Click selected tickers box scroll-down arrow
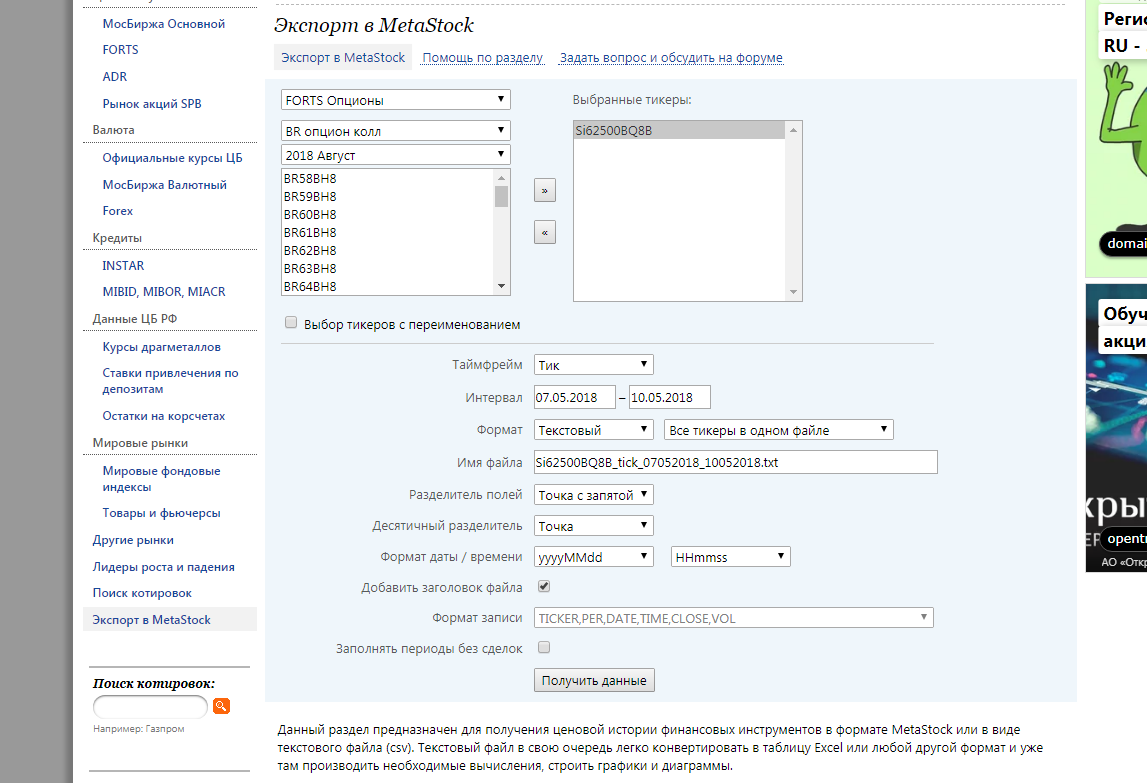 [x=793, y=292]
